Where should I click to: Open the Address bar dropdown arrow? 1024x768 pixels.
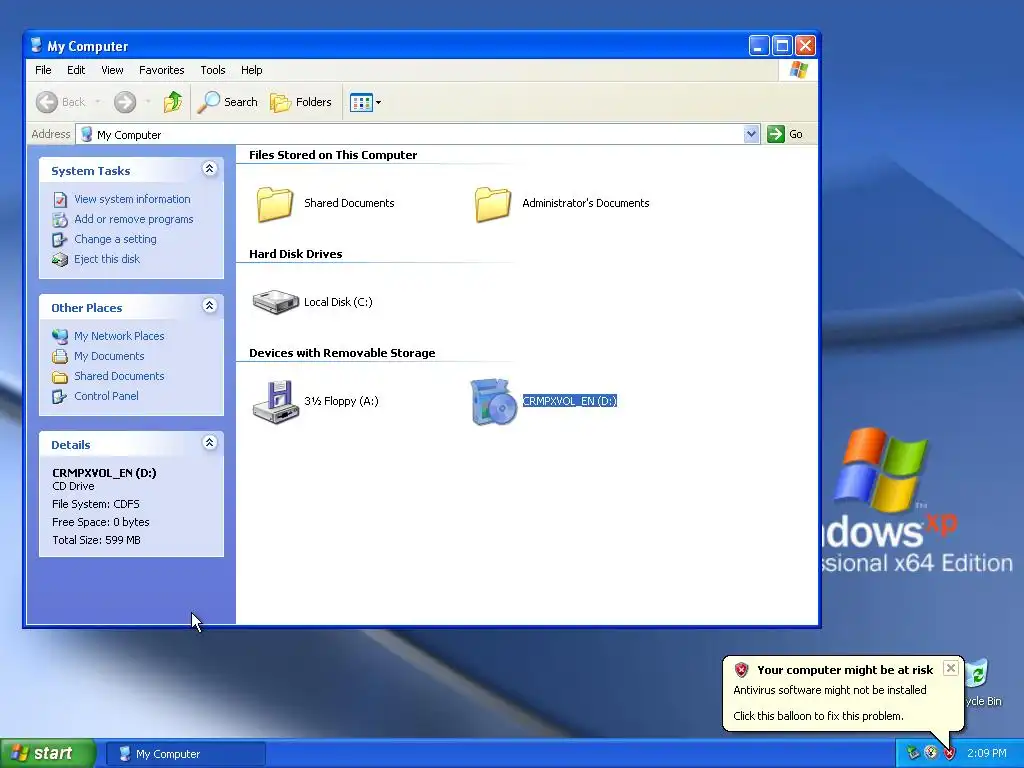click(752, 134)
